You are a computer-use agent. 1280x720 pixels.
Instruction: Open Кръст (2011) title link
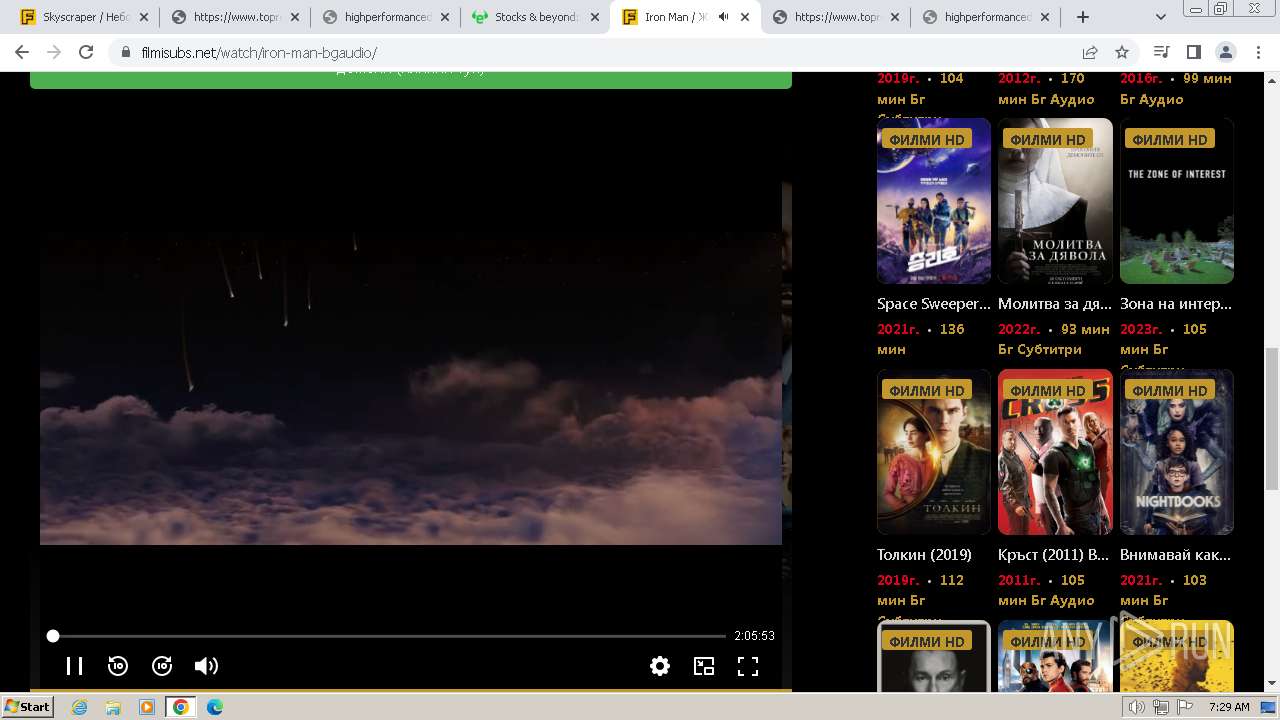click(1055, 555)
